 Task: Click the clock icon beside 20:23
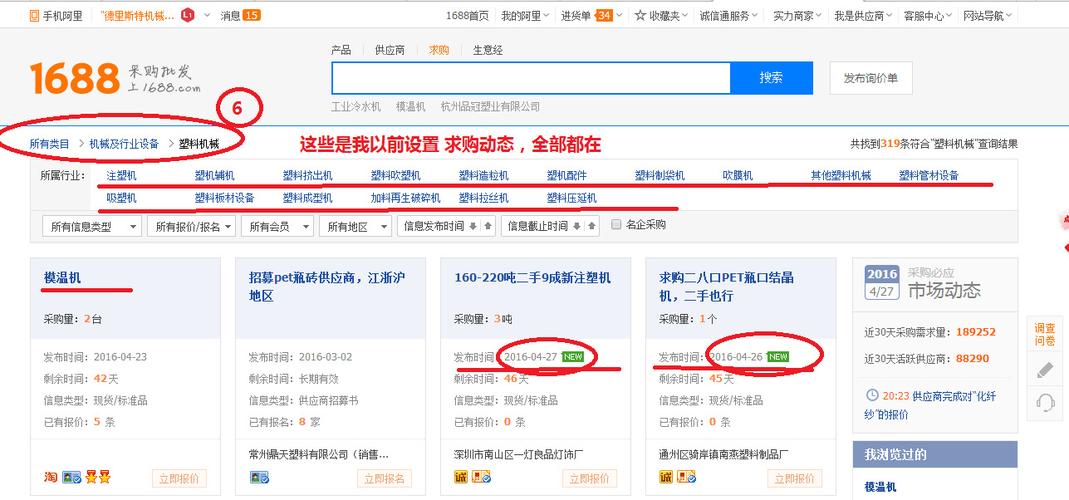(x=872, y=395)
